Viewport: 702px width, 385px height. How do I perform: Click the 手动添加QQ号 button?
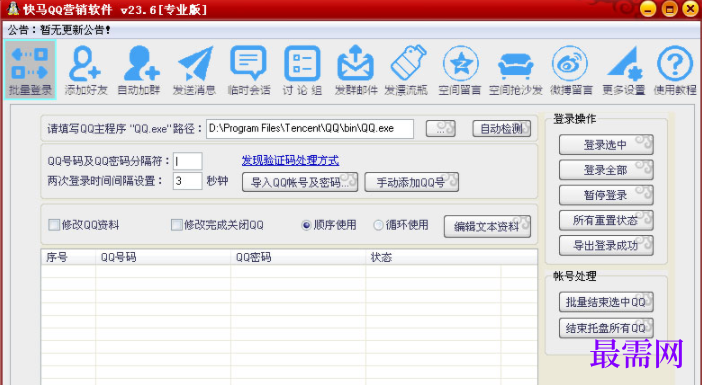pyautogui.click(x=411, y=182)
